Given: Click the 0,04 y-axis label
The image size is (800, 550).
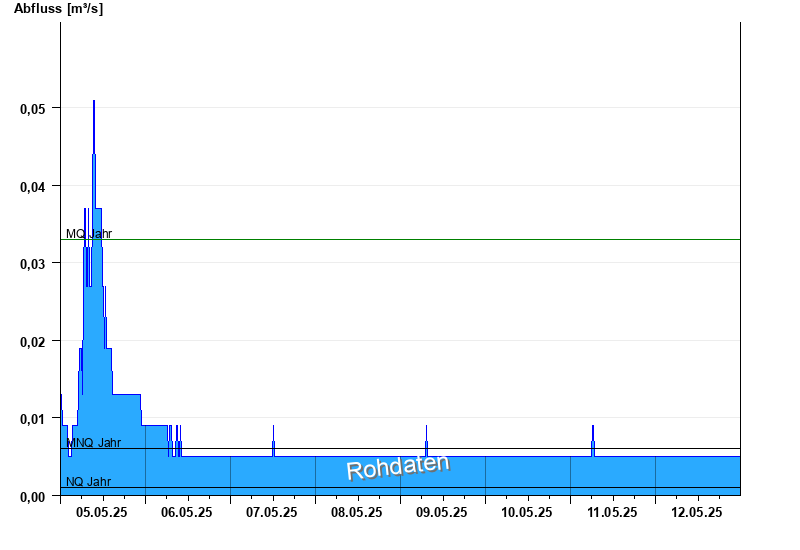Looking at the screenshot, I should [33, 187].
